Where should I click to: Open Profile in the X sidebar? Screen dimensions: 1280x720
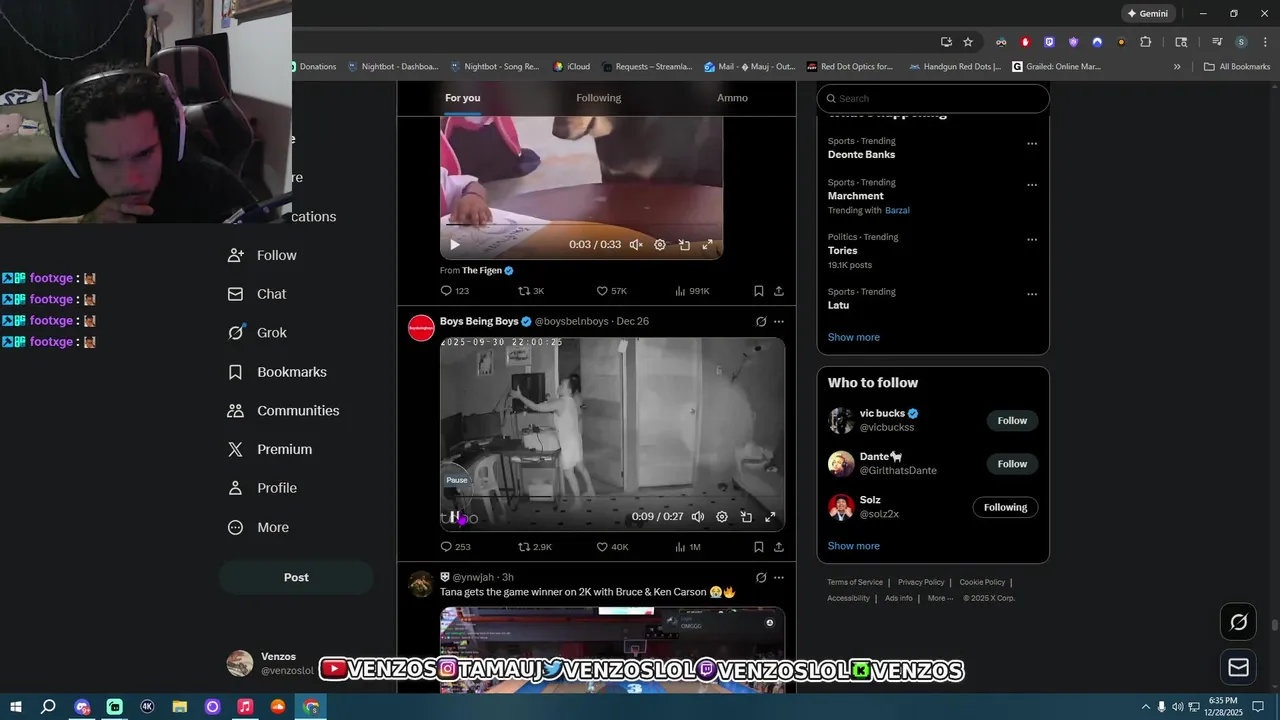tap(263, 488)
